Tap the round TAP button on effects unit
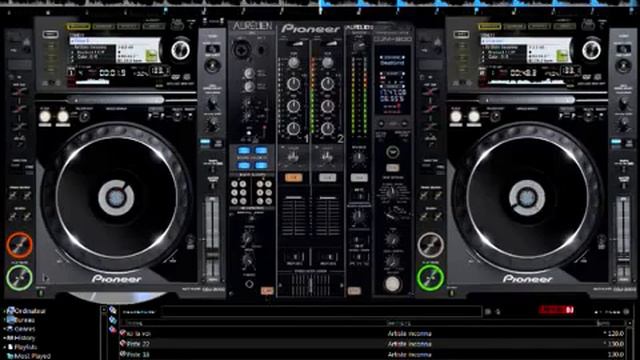The height and width of the screenshot is (360, 640). [x=392, y=152]
